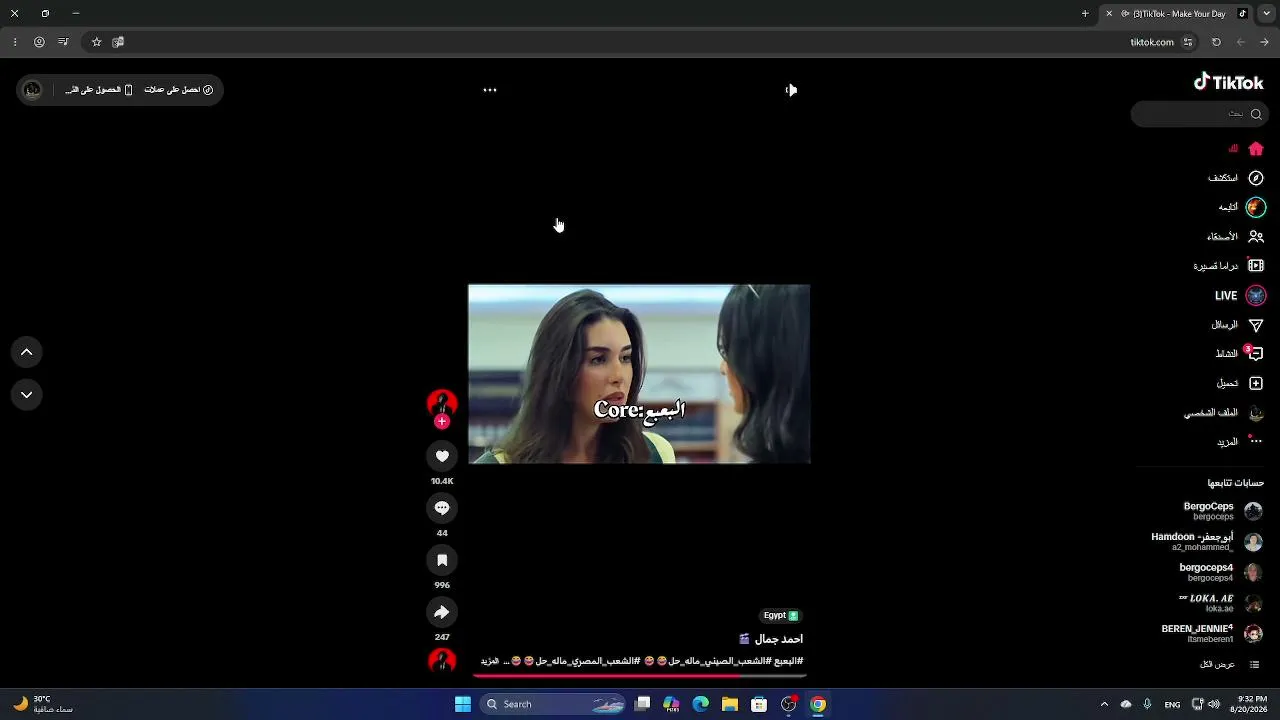Open the Windows Start menu

click(463, 704)
